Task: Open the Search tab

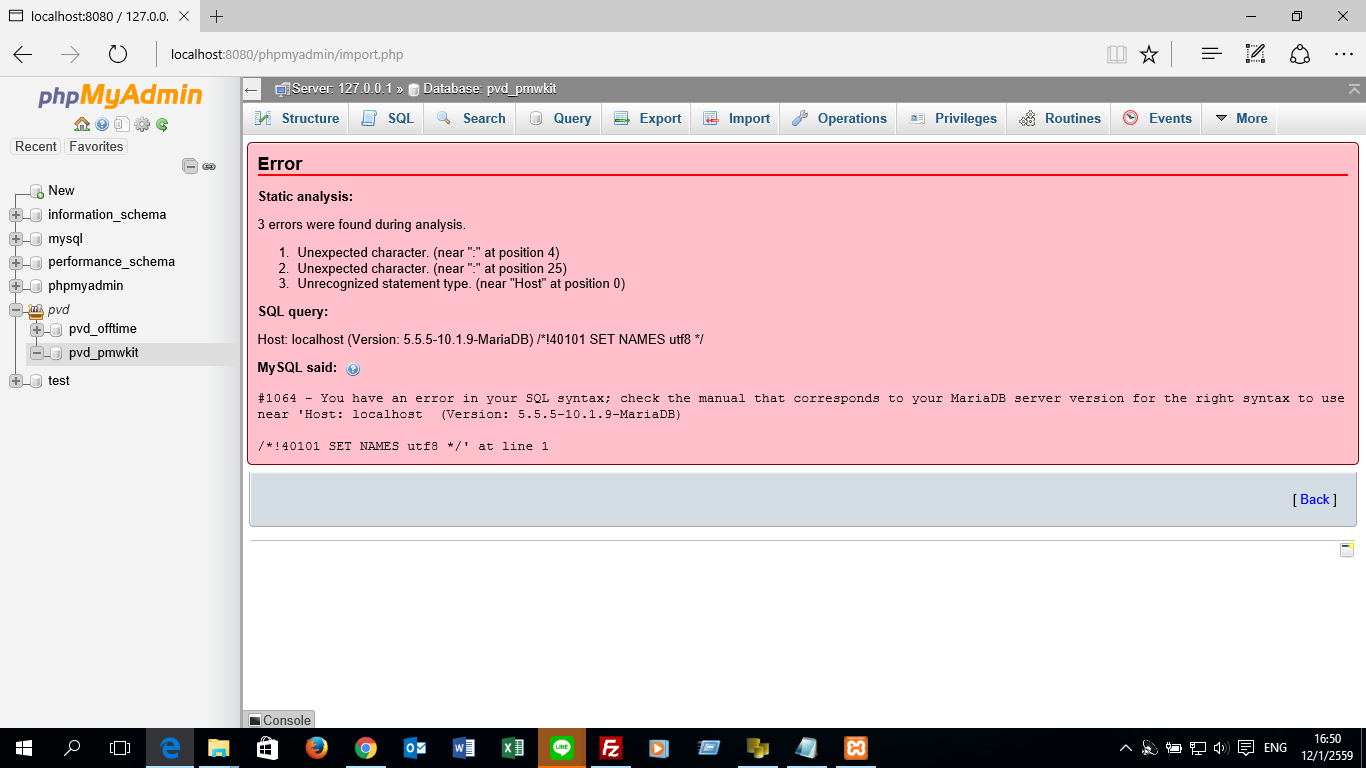Action: (x=471, y=118)
